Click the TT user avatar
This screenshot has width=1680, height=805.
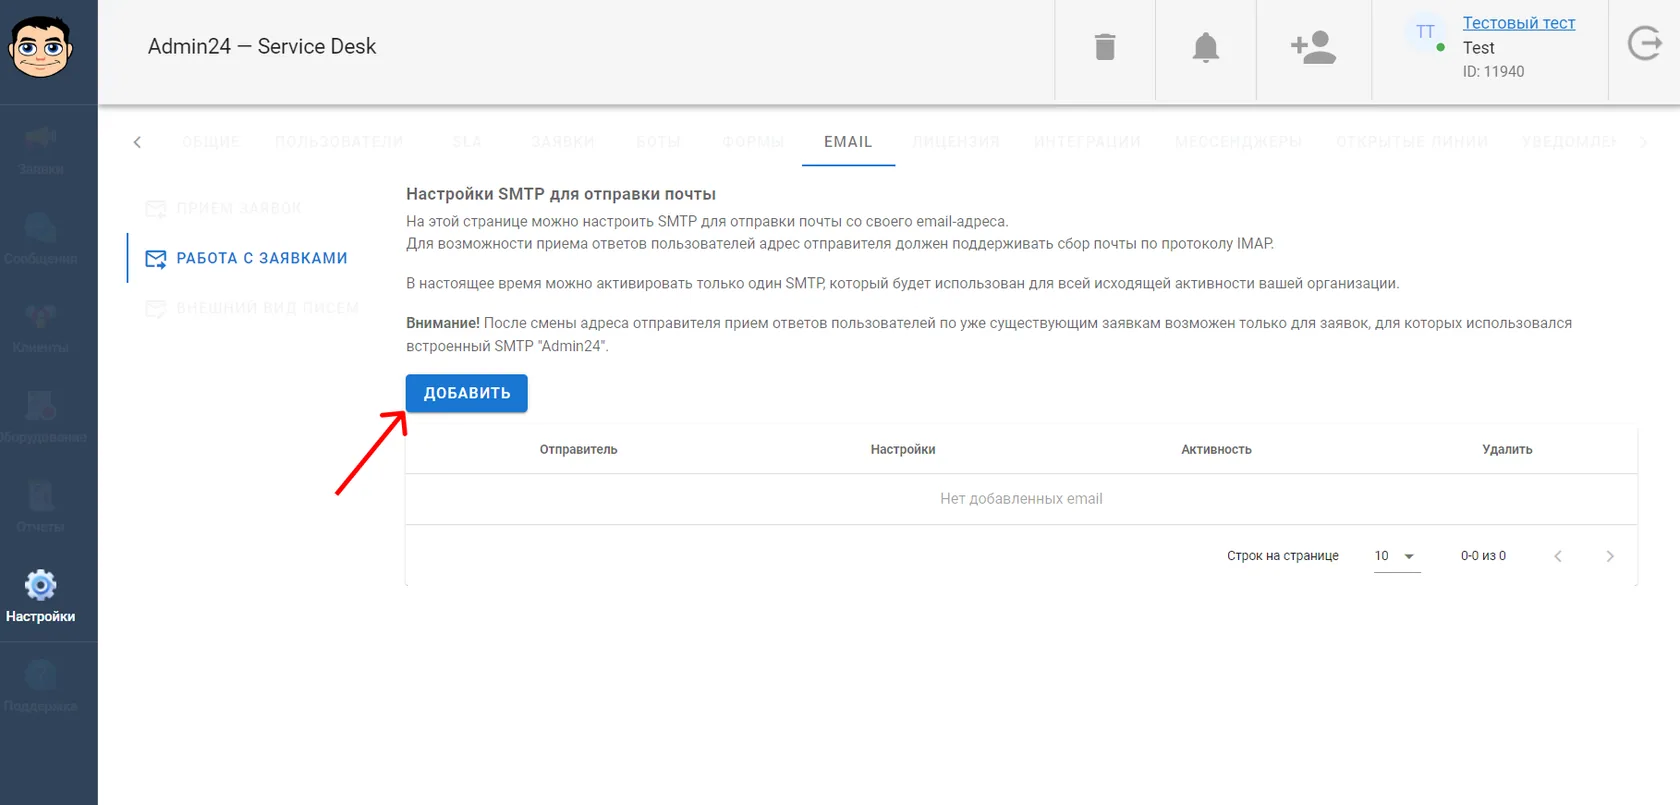pyautogui.click(x=1425, y=33)
